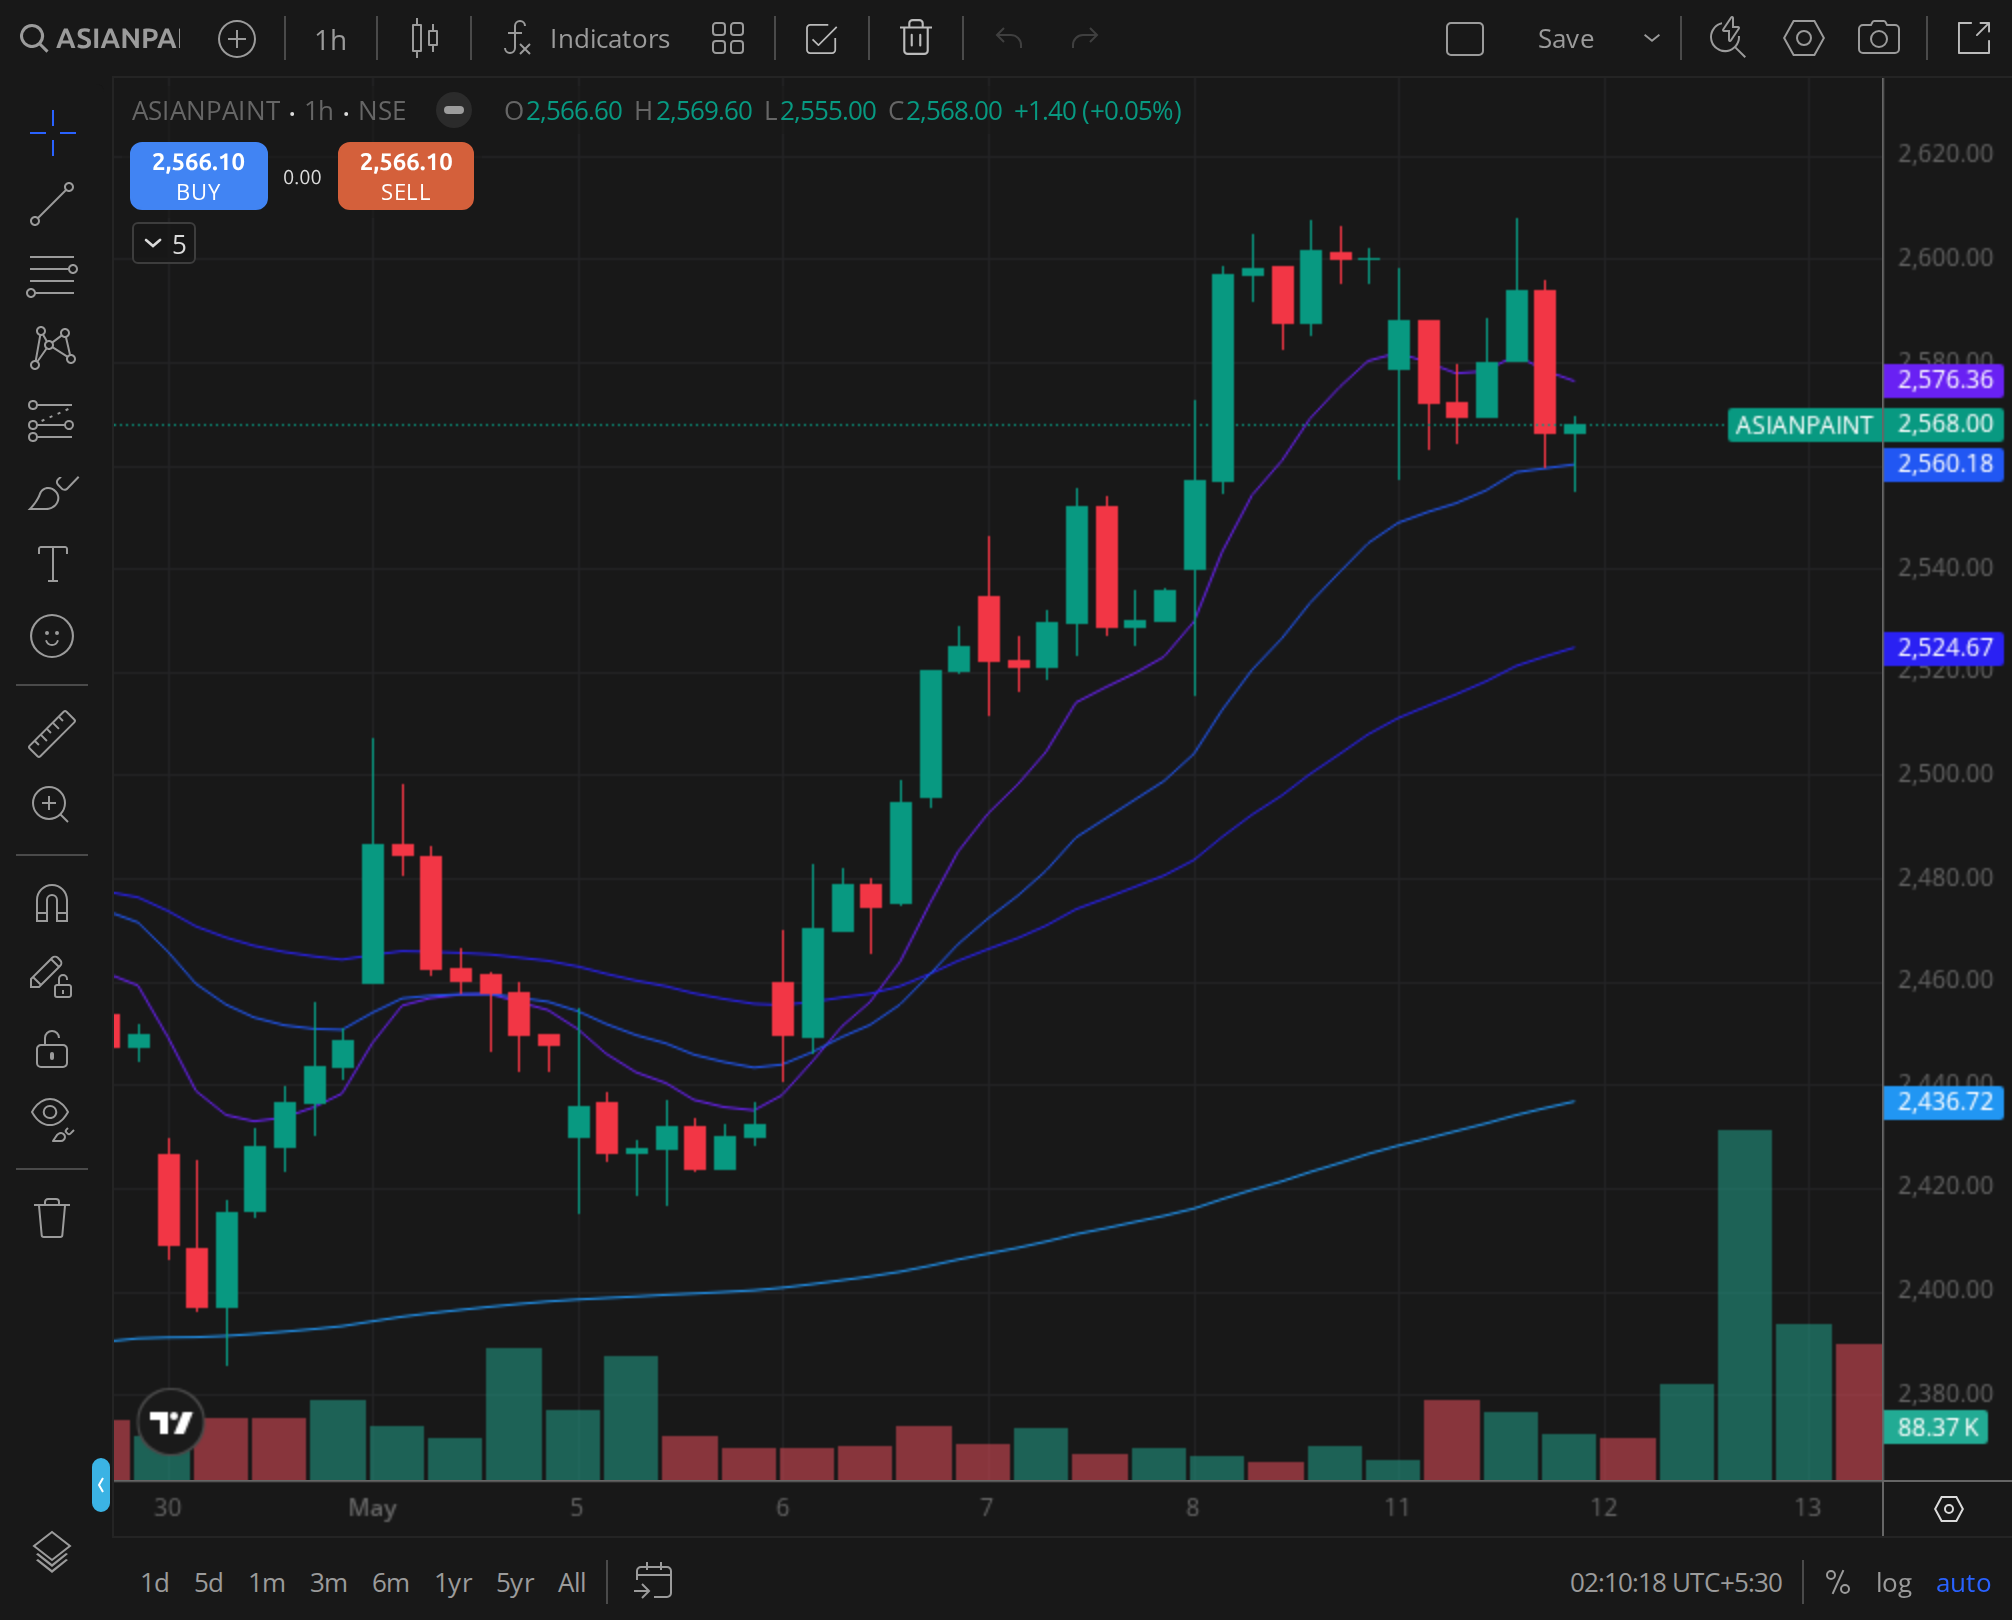Select the crosshair cursor tool
This screenshot has height=1620, width=2012.
pyautogui.click(x=52, y=132)
